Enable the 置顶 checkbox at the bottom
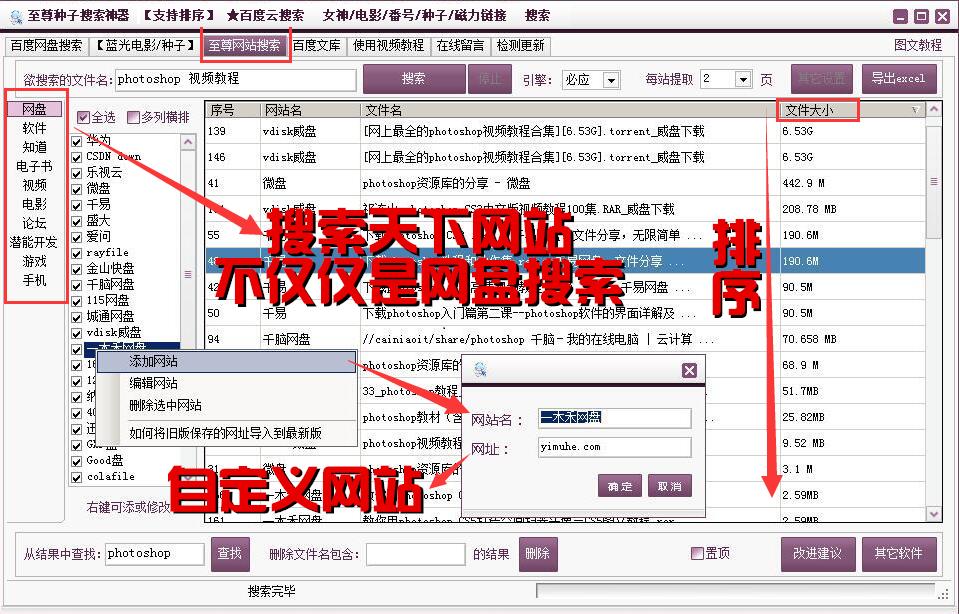Image resolution: width=959 pixels, height=614 pixels. click(x=696, y=554)
